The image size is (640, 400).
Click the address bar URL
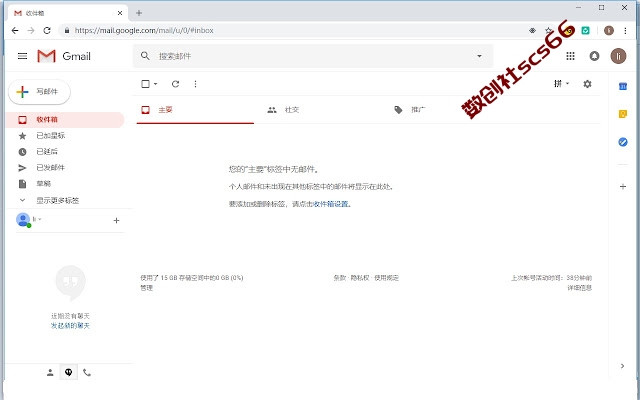point(144,30)
